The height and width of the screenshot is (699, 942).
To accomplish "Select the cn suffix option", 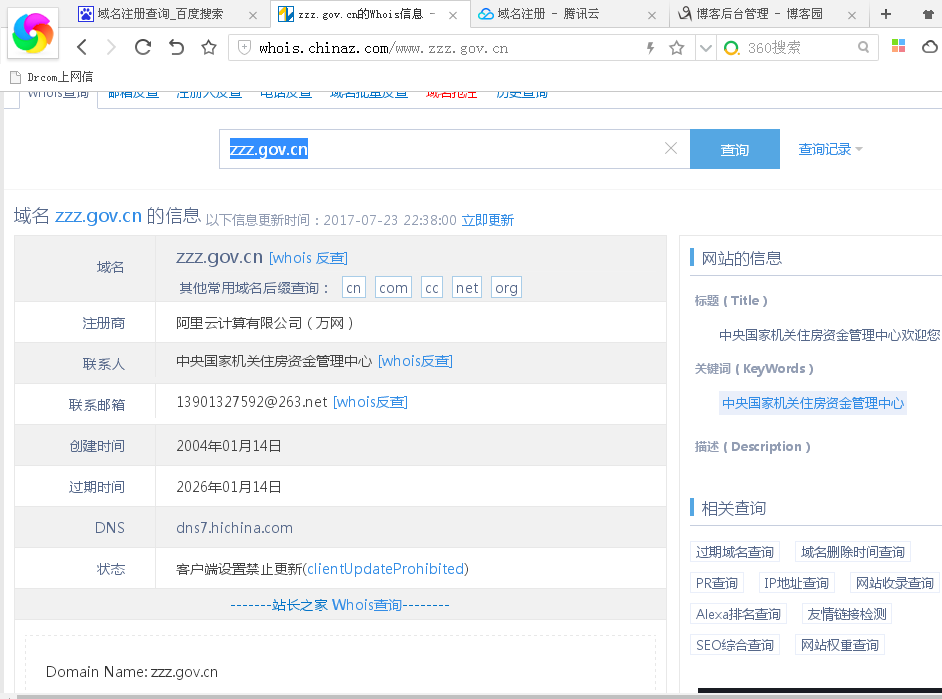I will point(353,288).
